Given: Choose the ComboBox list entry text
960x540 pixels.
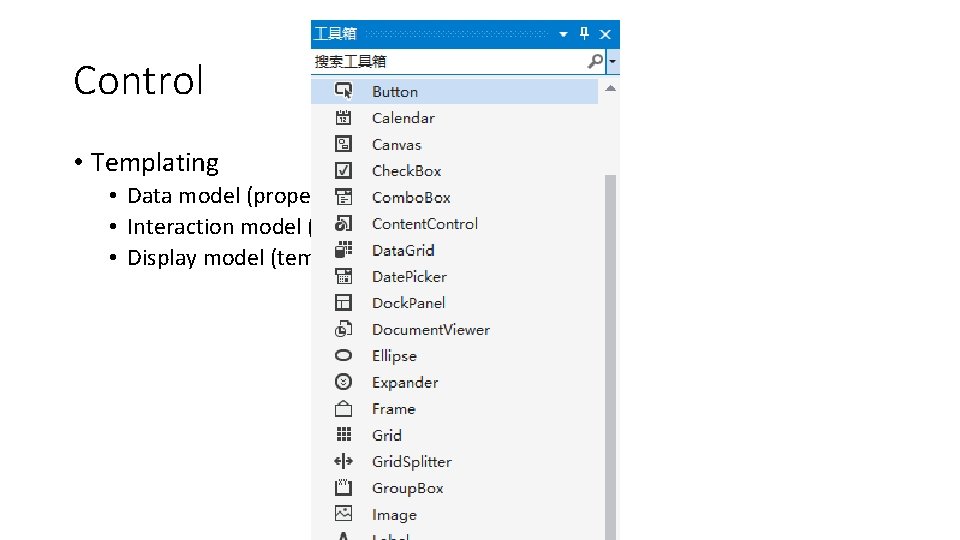Looking at the screenshot, I should click(411, 198).
